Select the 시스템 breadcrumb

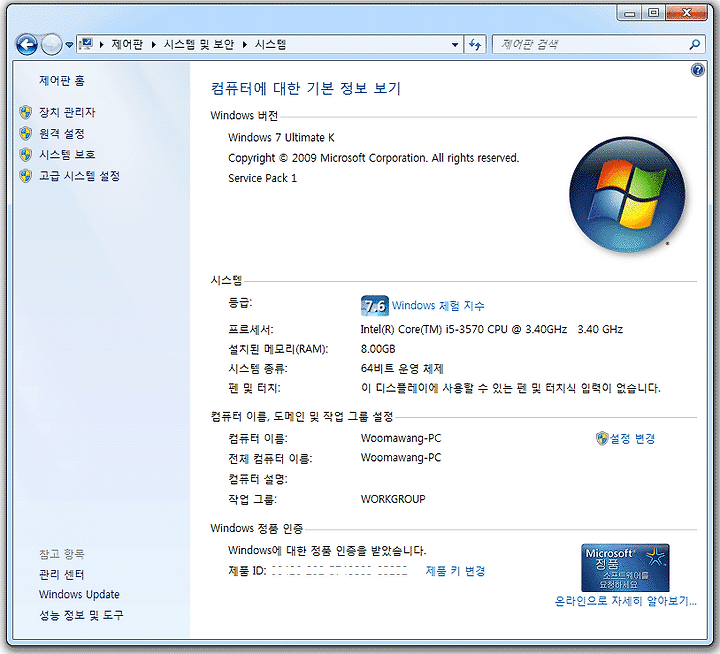(x=270, y=44)
